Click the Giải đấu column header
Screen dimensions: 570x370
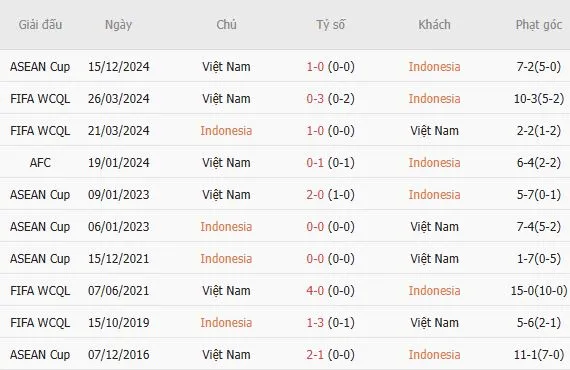click(40, 25)
